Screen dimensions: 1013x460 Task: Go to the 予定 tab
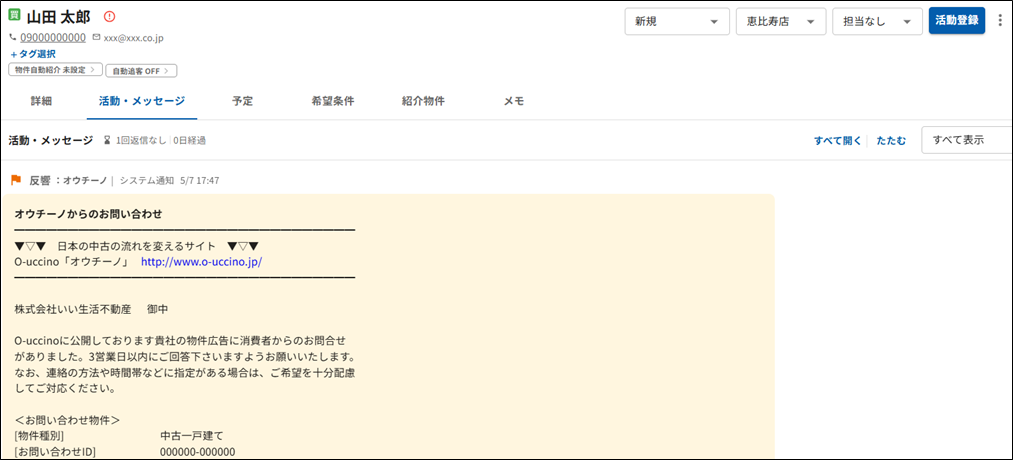tap(242, 101)
